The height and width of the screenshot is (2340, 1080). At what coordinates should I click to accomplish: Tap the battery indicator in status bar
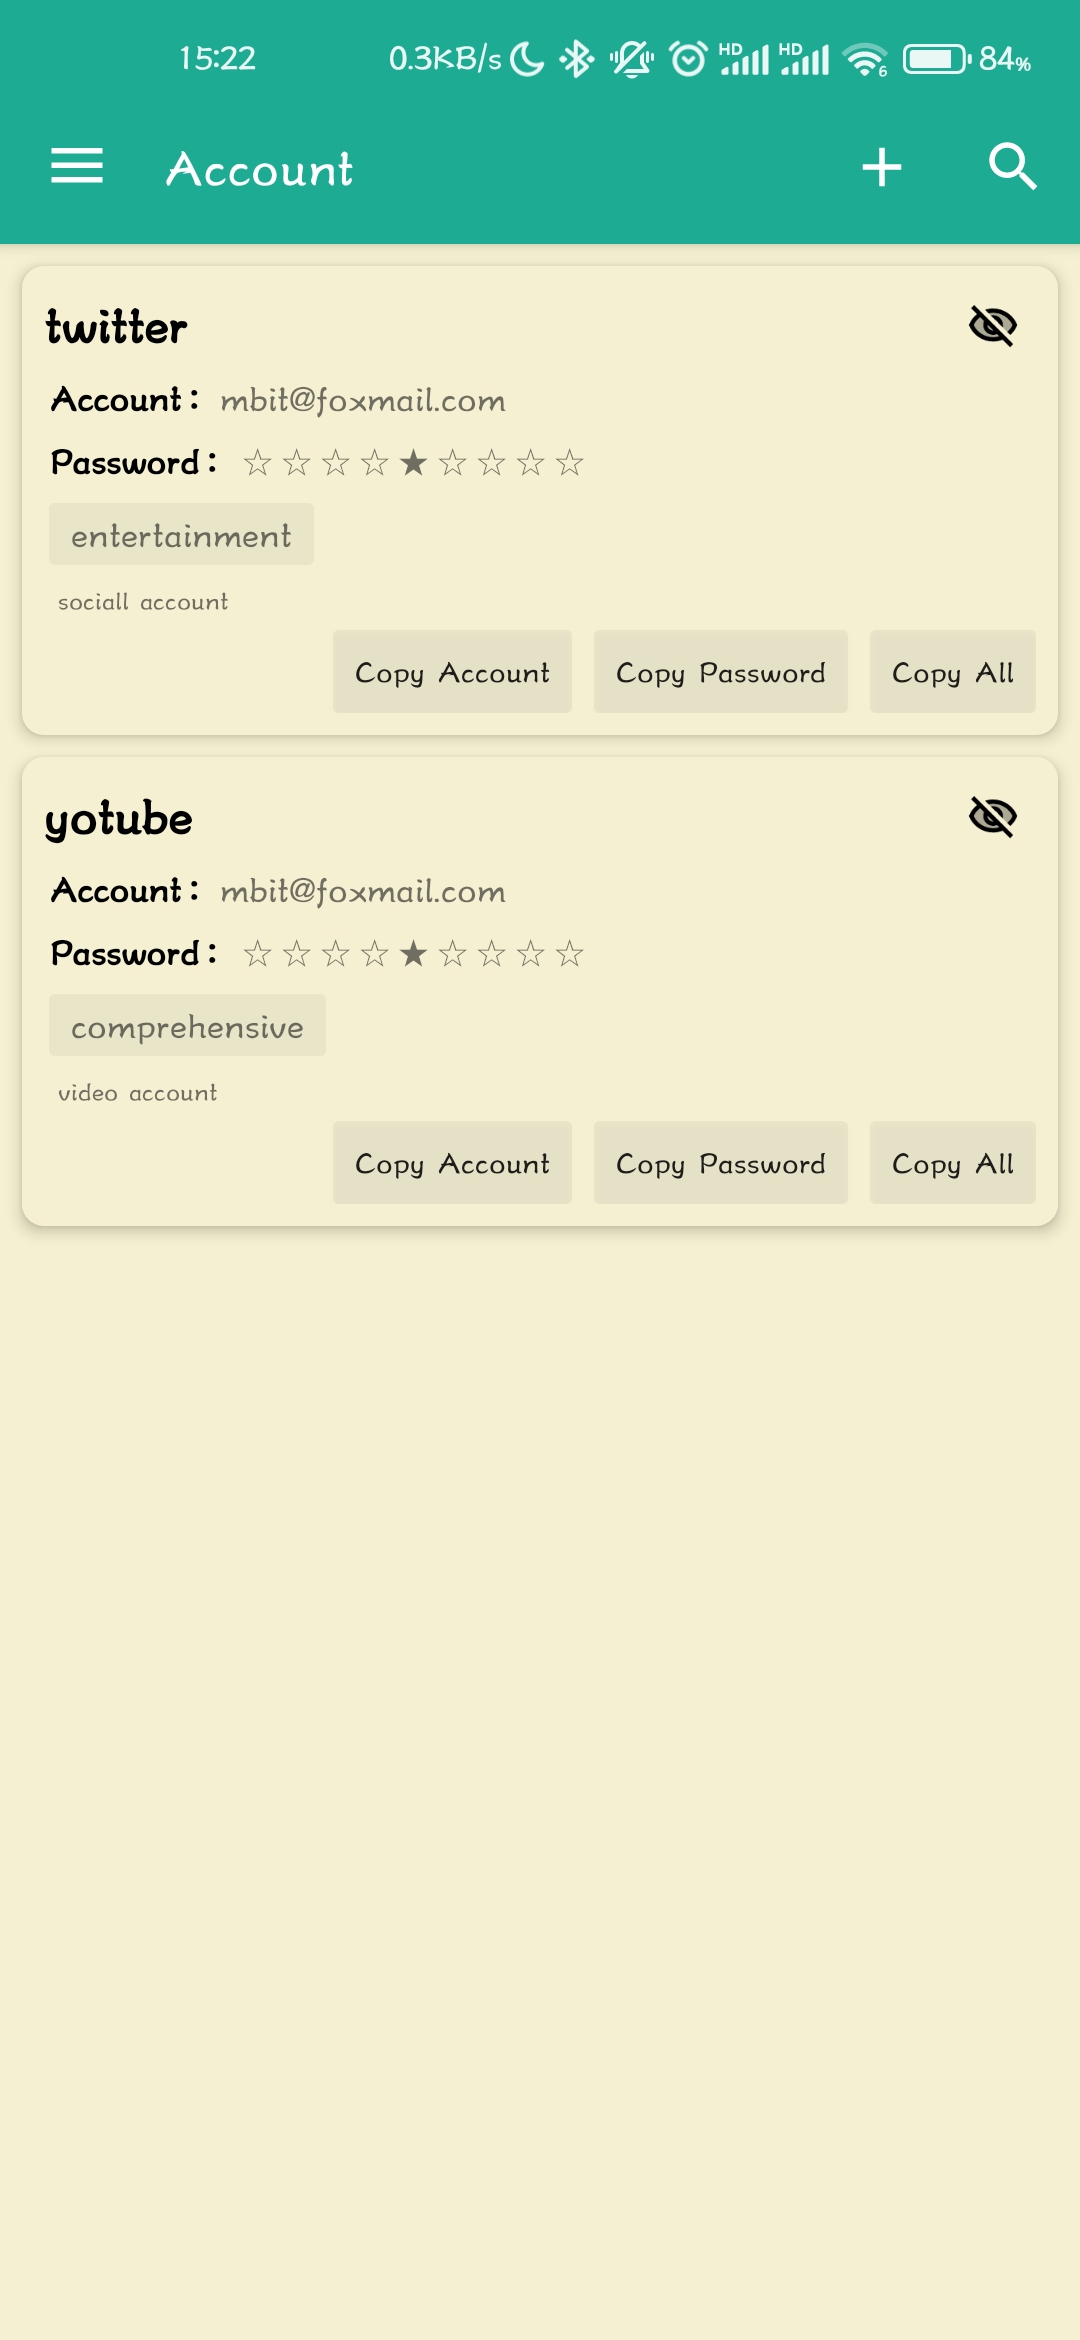937,59
